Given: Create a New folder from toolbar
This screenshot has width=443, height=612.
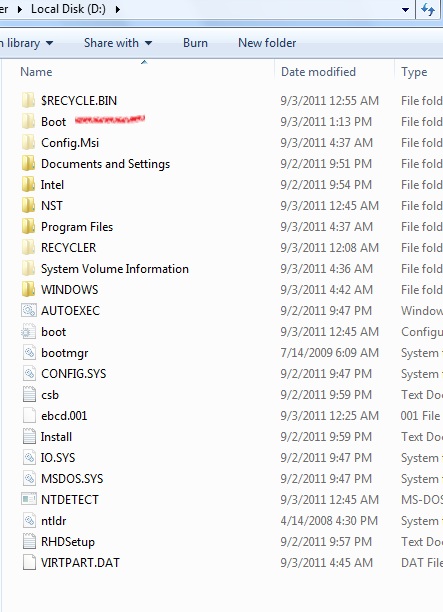Looking at the screenshot, I should click(267, 43).
